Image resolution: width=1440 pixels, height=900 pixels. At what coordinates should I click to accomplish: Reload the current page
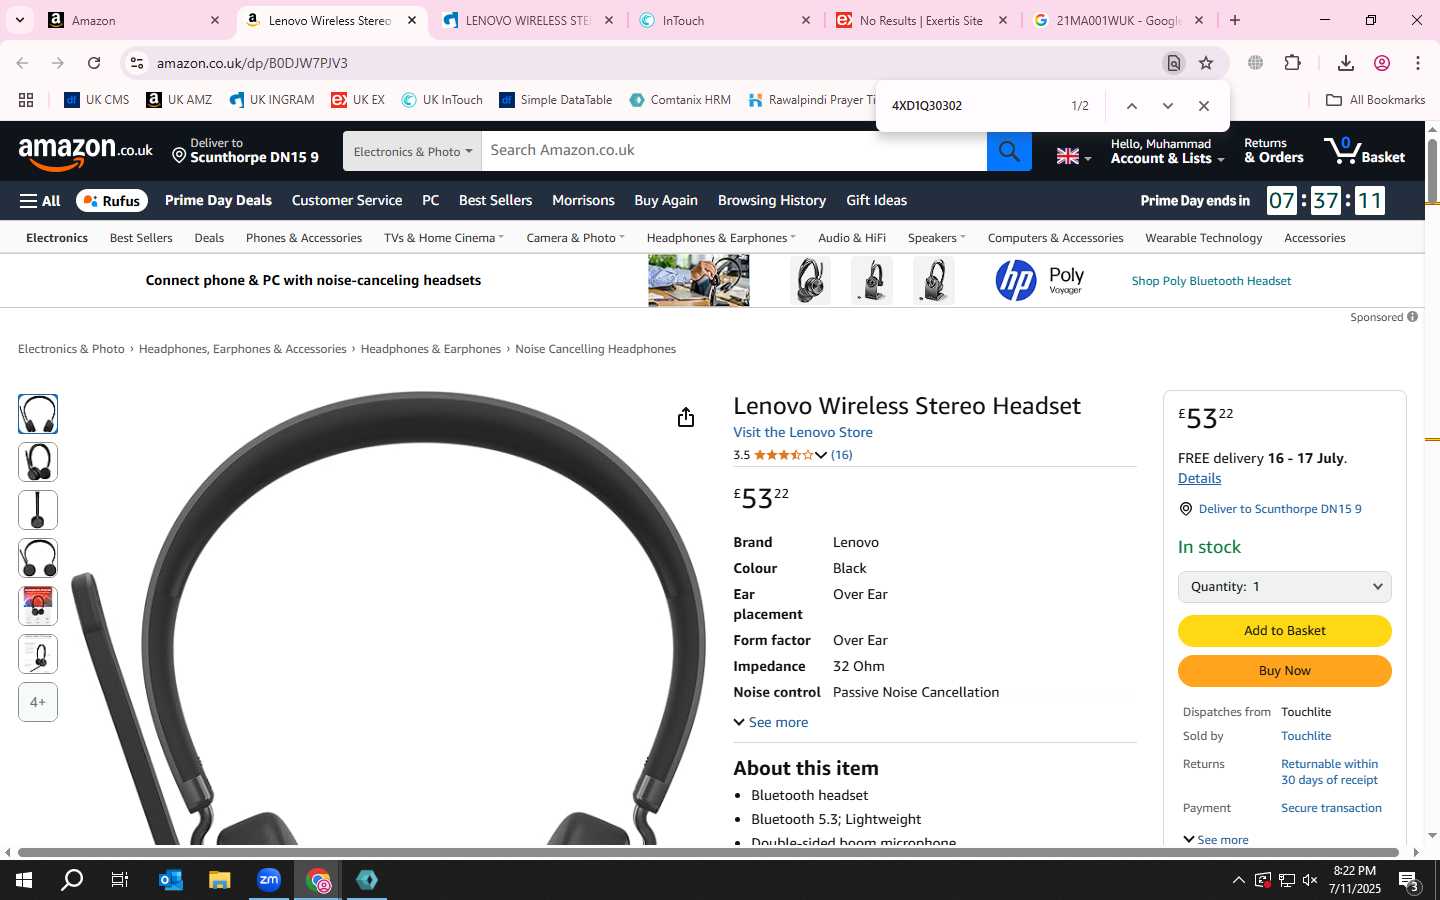pyautogui.click(x=94, y=63)
